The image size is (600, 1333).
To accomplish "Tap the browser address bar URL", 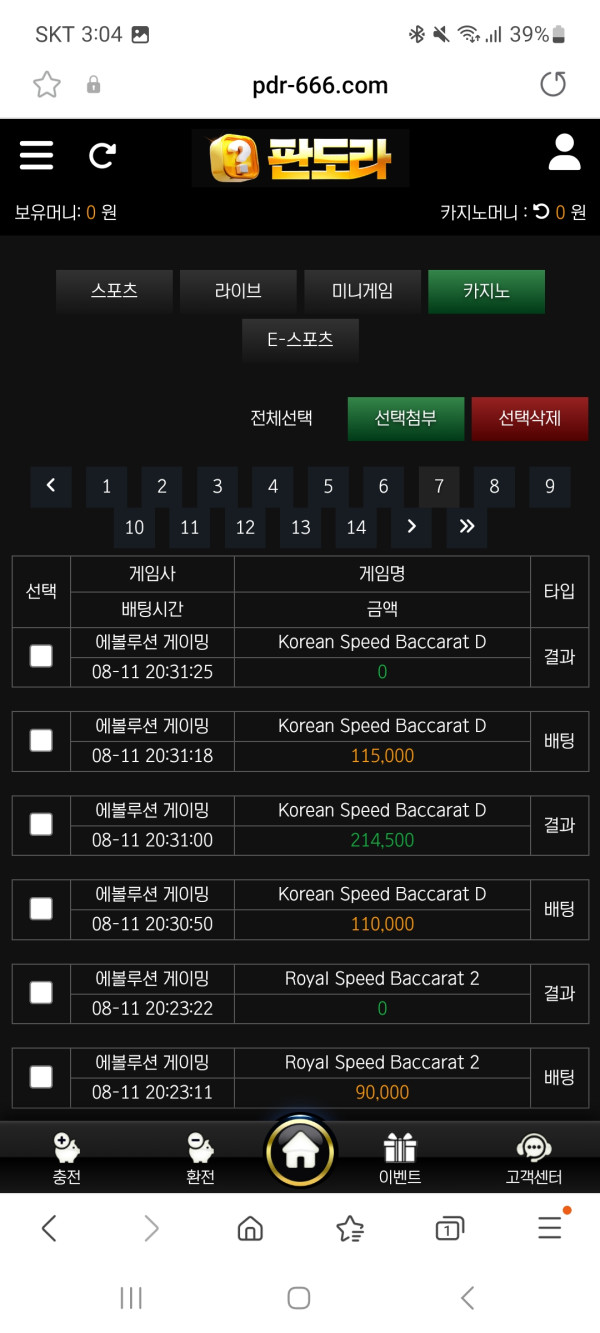I will click(x=320, y=85).
